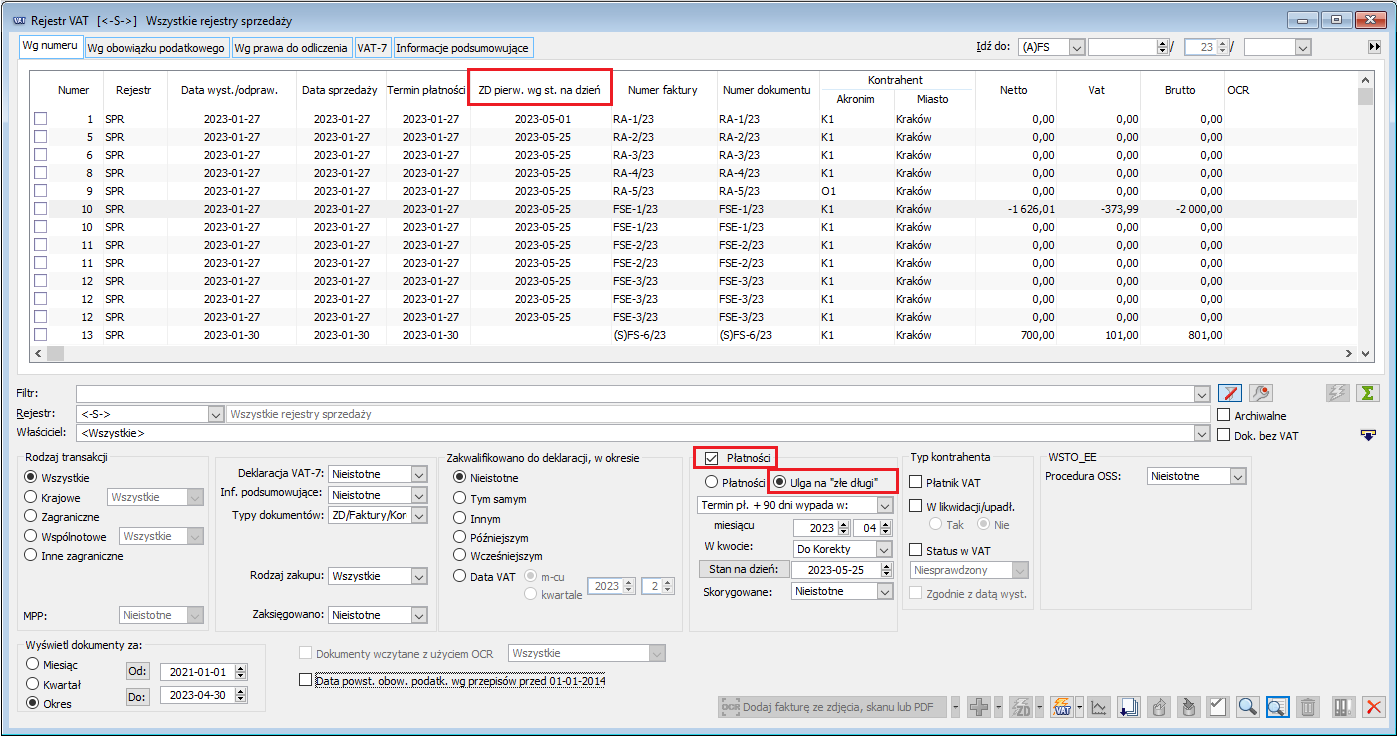Screen dimensions: 1398x737
Task: Click the green Sigma sum icon
Action: coord(1367,393)
